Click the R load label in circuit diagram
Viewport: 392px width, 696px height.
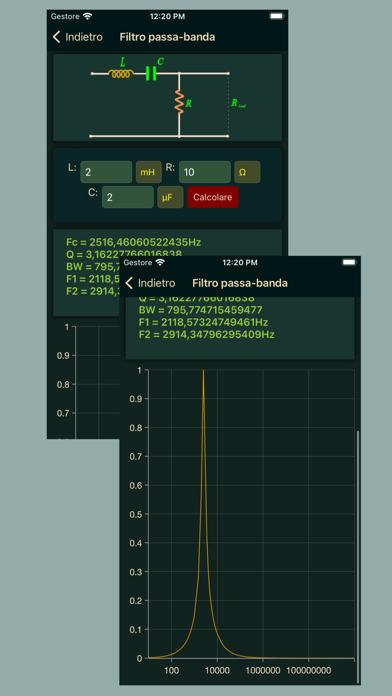(x=238, y=103)
